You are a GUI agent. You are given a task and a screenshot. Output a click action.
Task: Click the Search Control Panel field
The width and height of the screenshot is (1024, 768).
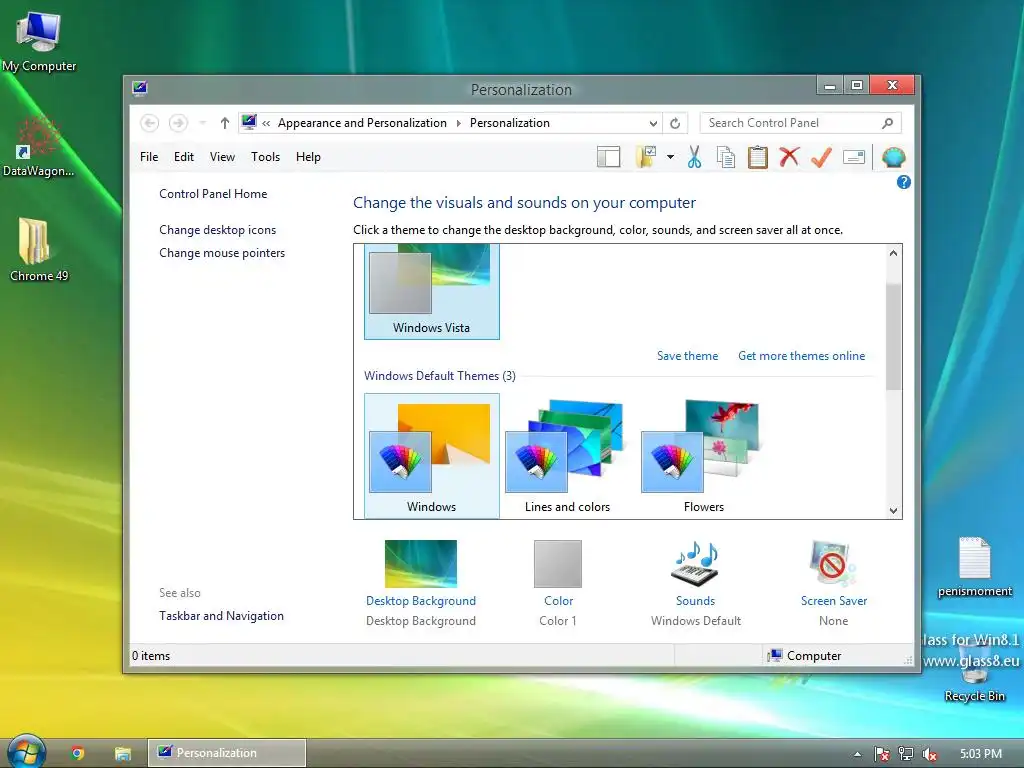point(800,123)
